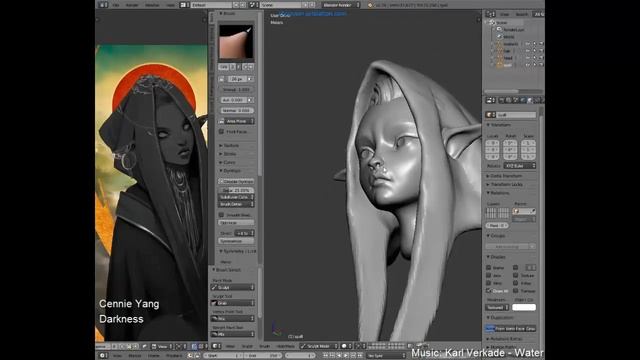This screenshot has height=360, width=640.
Task: Click the white object color swatch
Action: pos(524,307)
